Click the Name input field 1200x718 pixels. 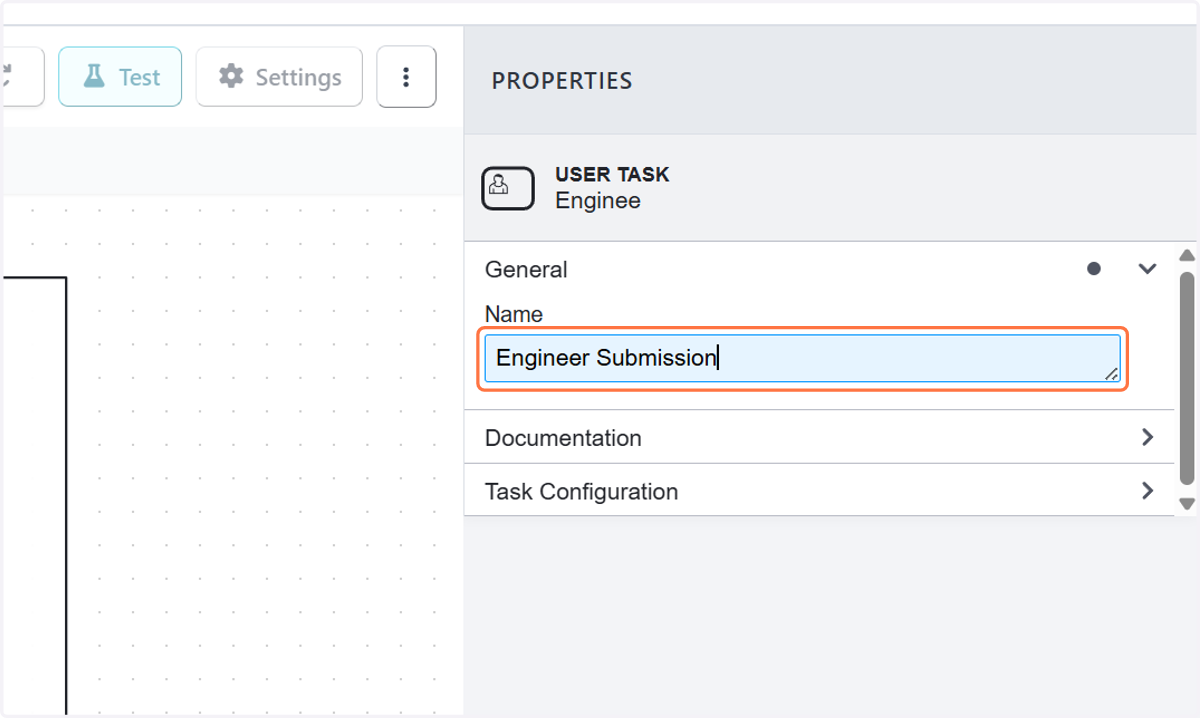(x=802, y=358)
